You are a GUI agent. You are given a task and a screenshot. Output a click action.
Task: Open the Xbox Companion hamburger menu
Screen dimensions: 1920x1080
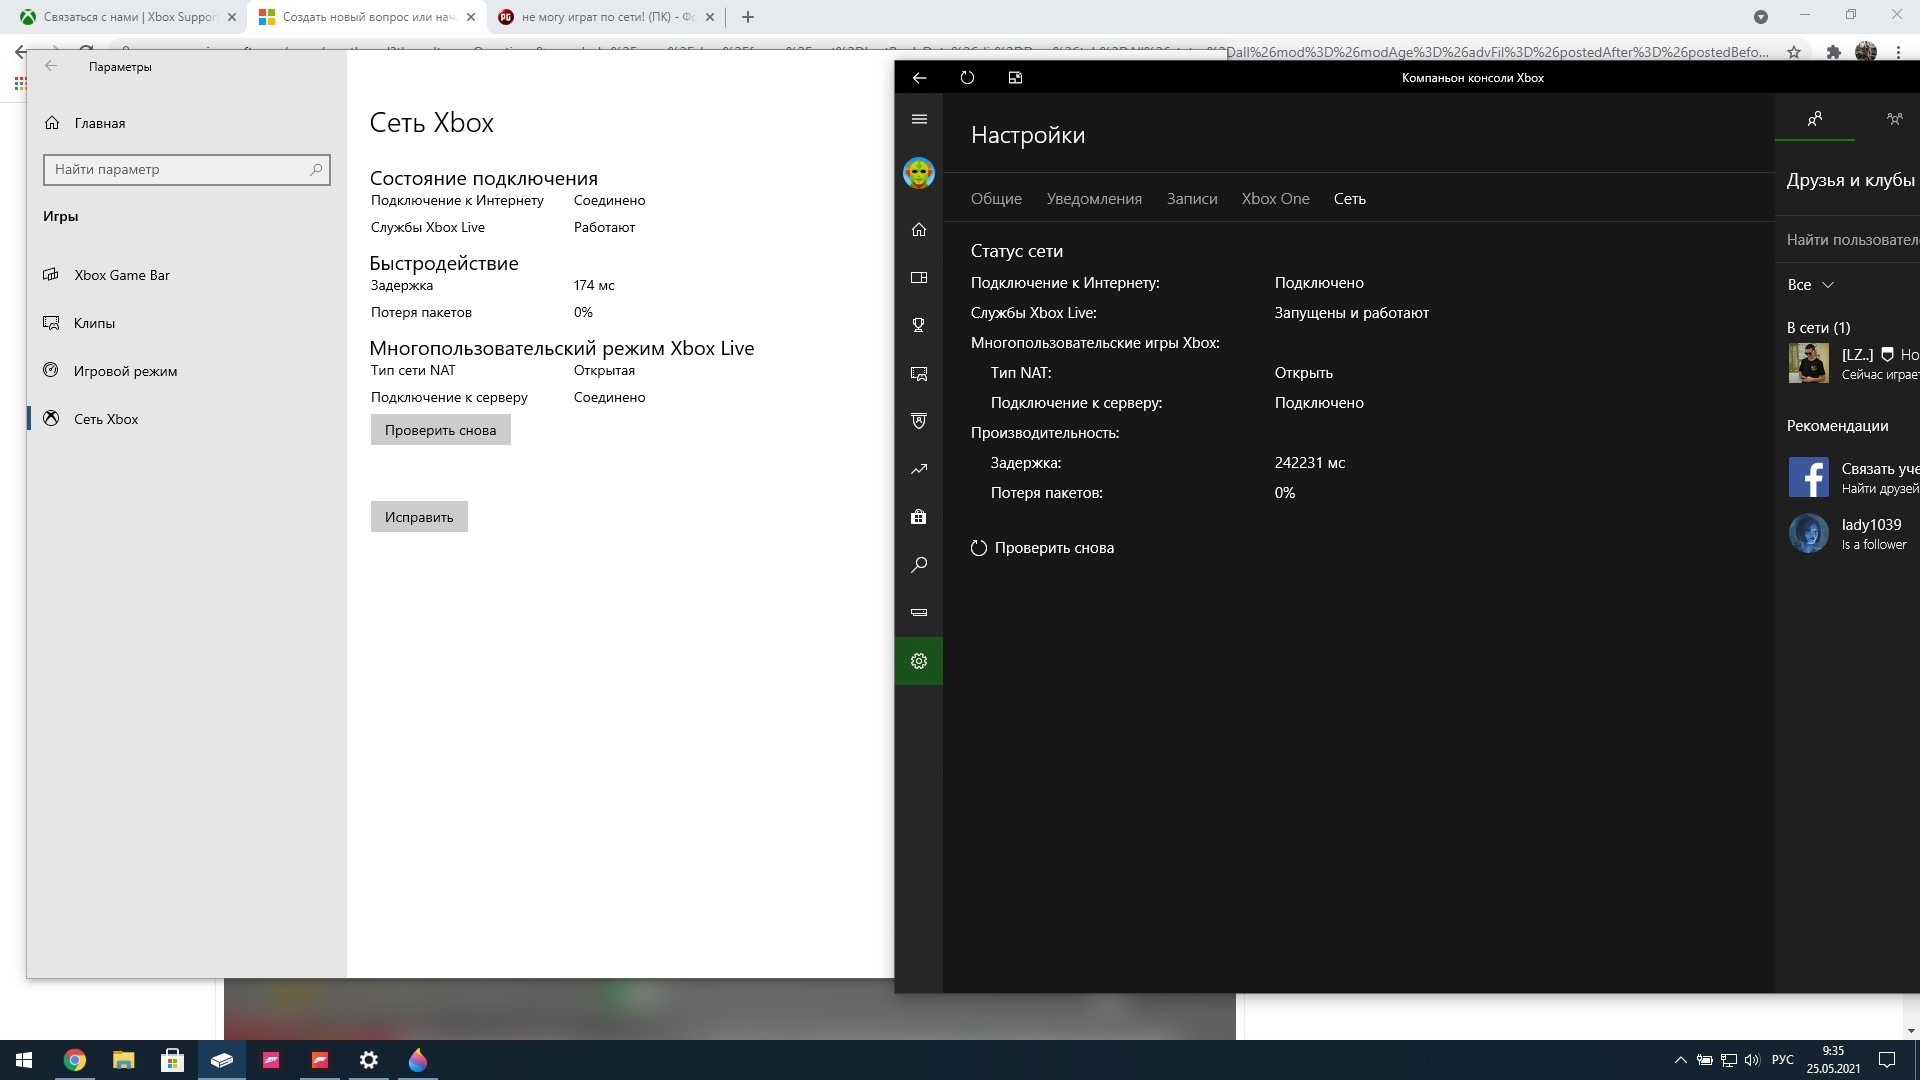(x=919, y=120)
